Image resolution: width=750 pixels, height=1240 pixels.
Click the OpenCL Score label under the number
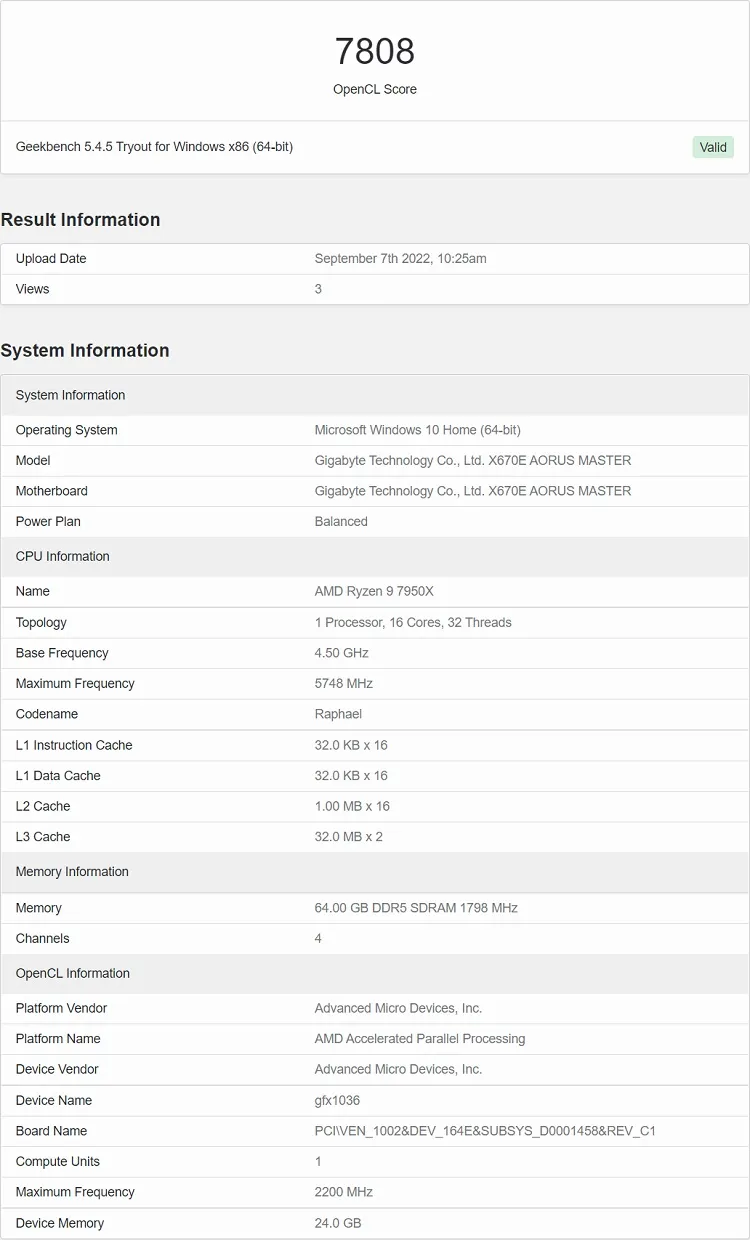pyautogui.click(x=375, y=89)
